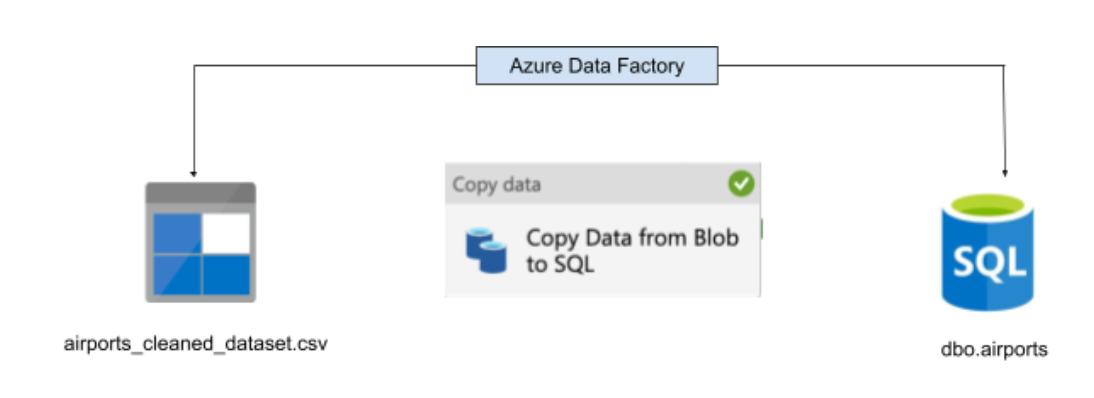
Task: Click the connector line left of Azure Data Factory
Action: pos(335,66)
